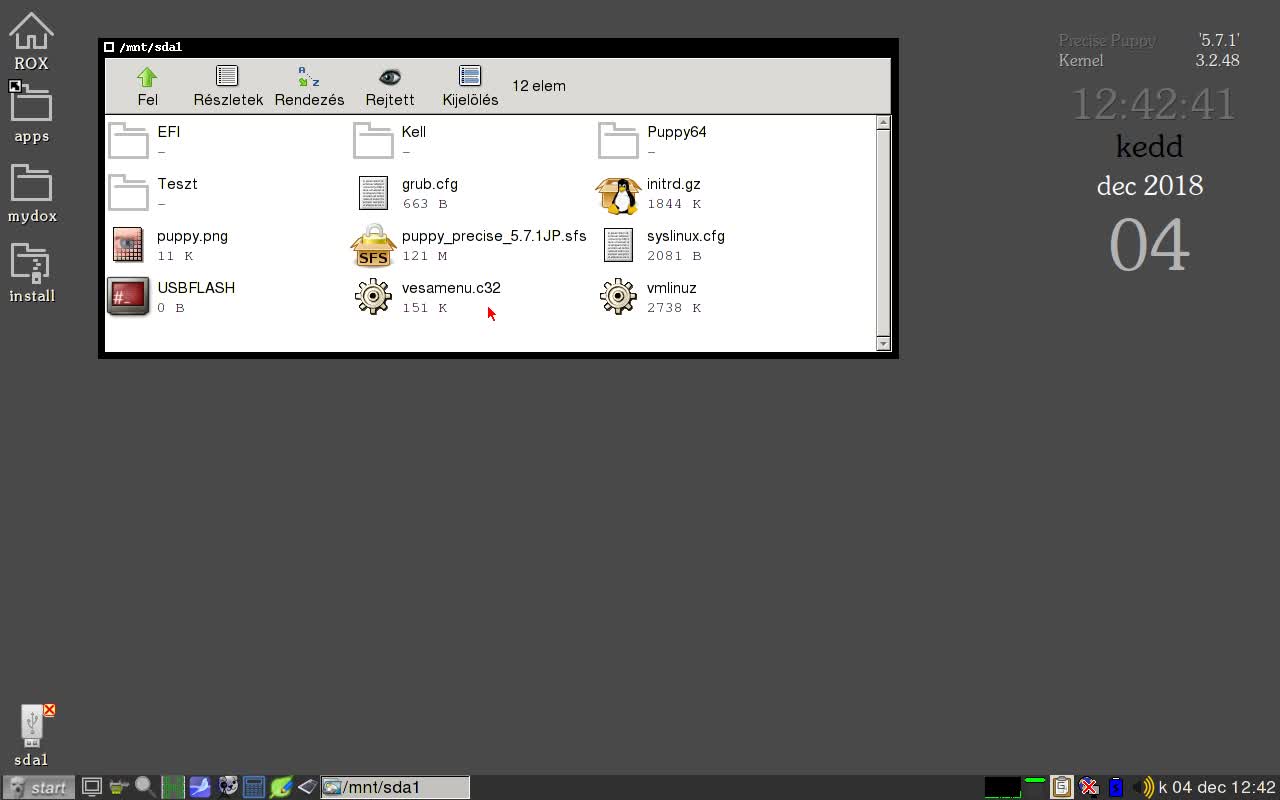This screenshot has height=800, width=1280.
Task: Select vesamenu.c32 gear icon
Action: pyautogui.click(x=373, y=297)
